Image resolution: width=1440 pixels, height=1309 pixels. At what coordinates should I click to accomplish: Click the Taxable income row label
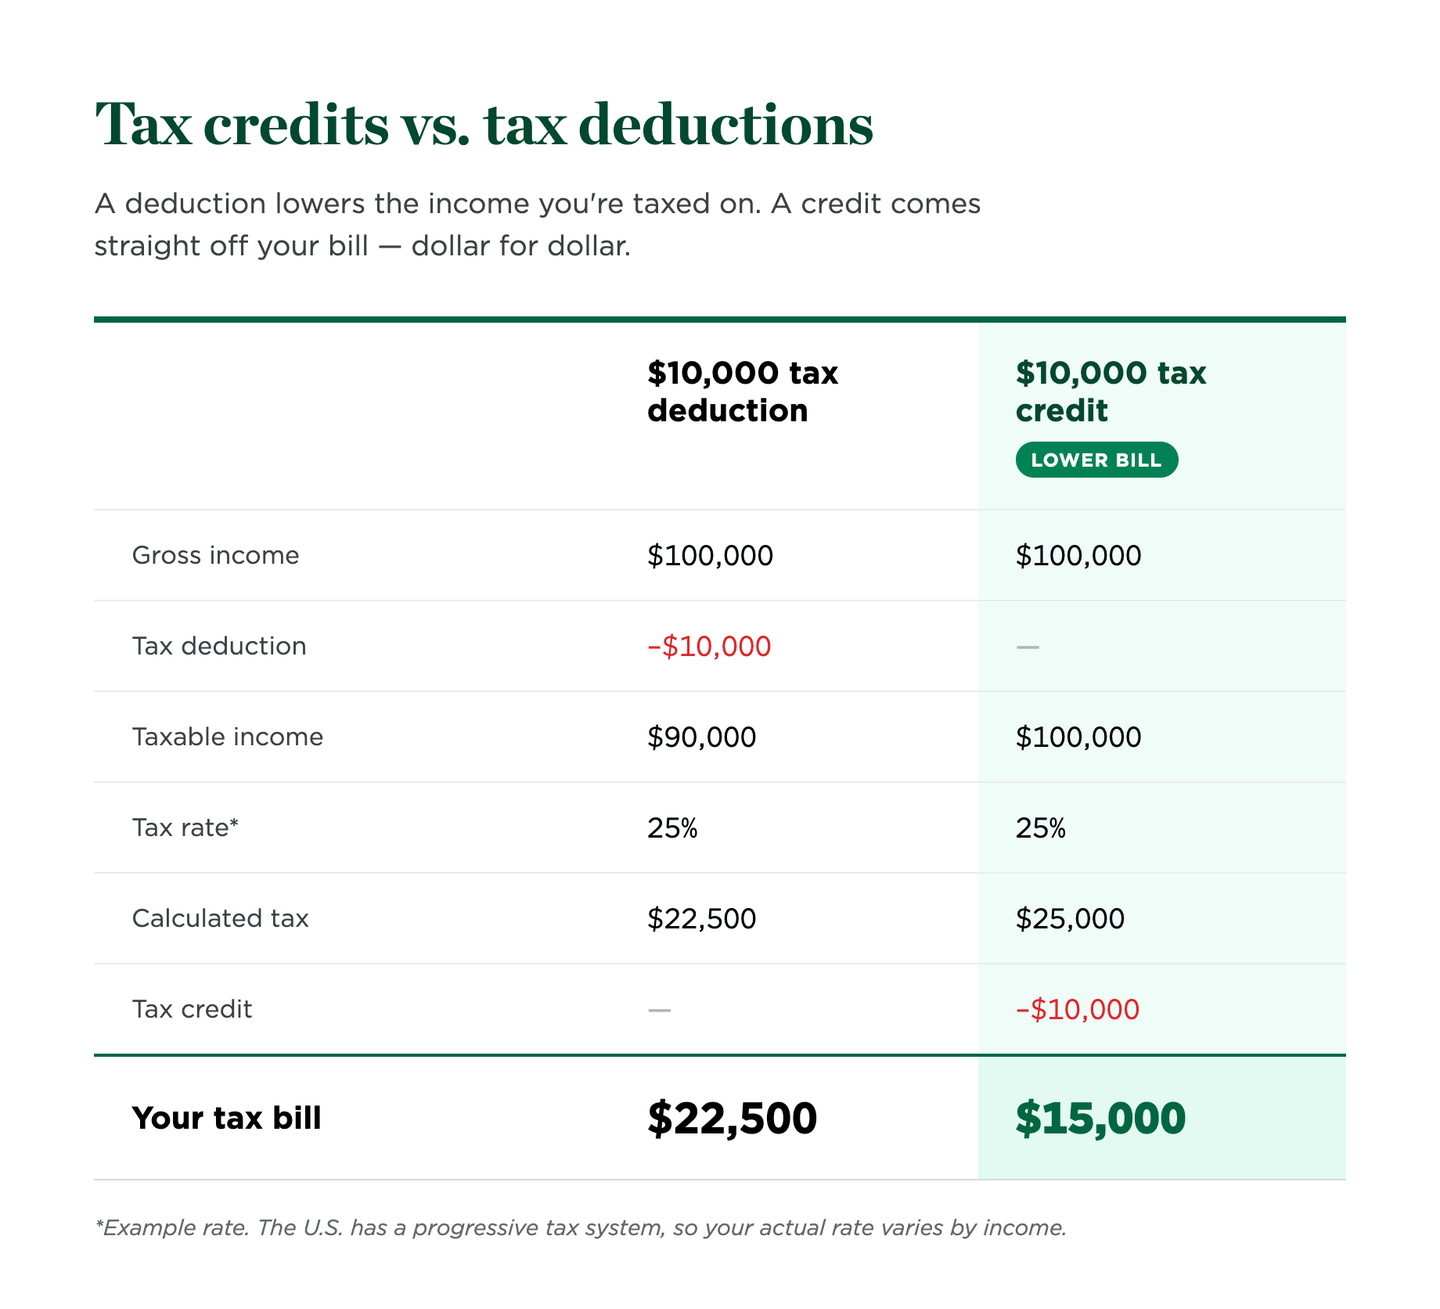coord(228,737)
